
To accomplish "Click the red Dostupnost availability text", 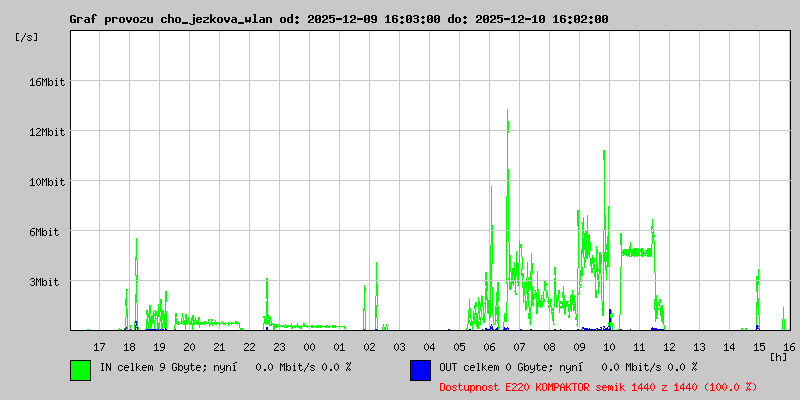I will pos(598,388).
